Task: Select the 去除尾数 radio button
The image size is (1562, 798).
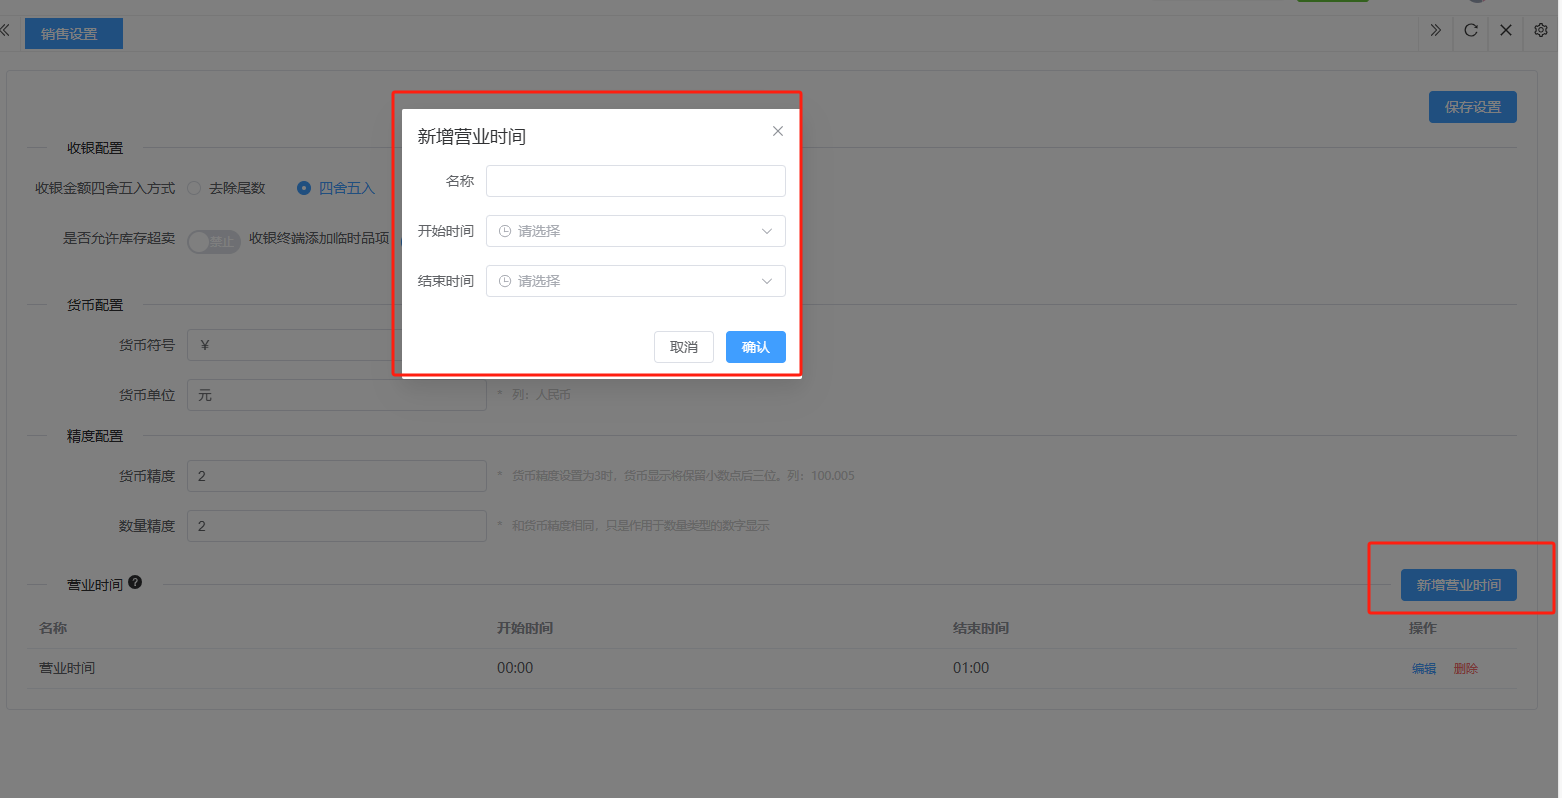Action: point(194,188)
